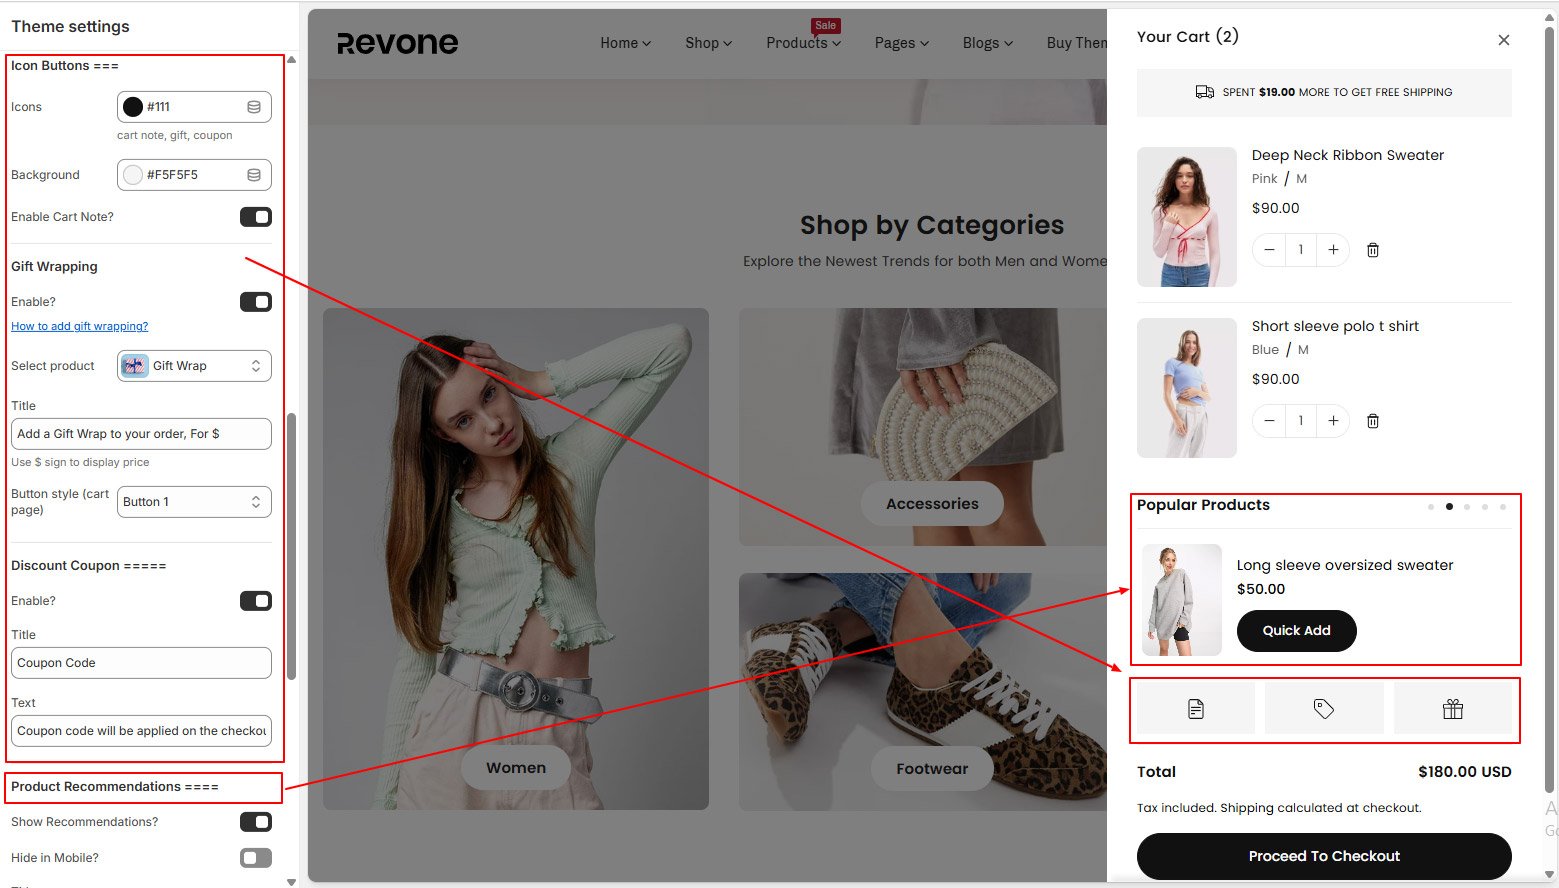1559x888 pixels.
Task: Click the coupon tag icon in cart
Action: 1323,709
